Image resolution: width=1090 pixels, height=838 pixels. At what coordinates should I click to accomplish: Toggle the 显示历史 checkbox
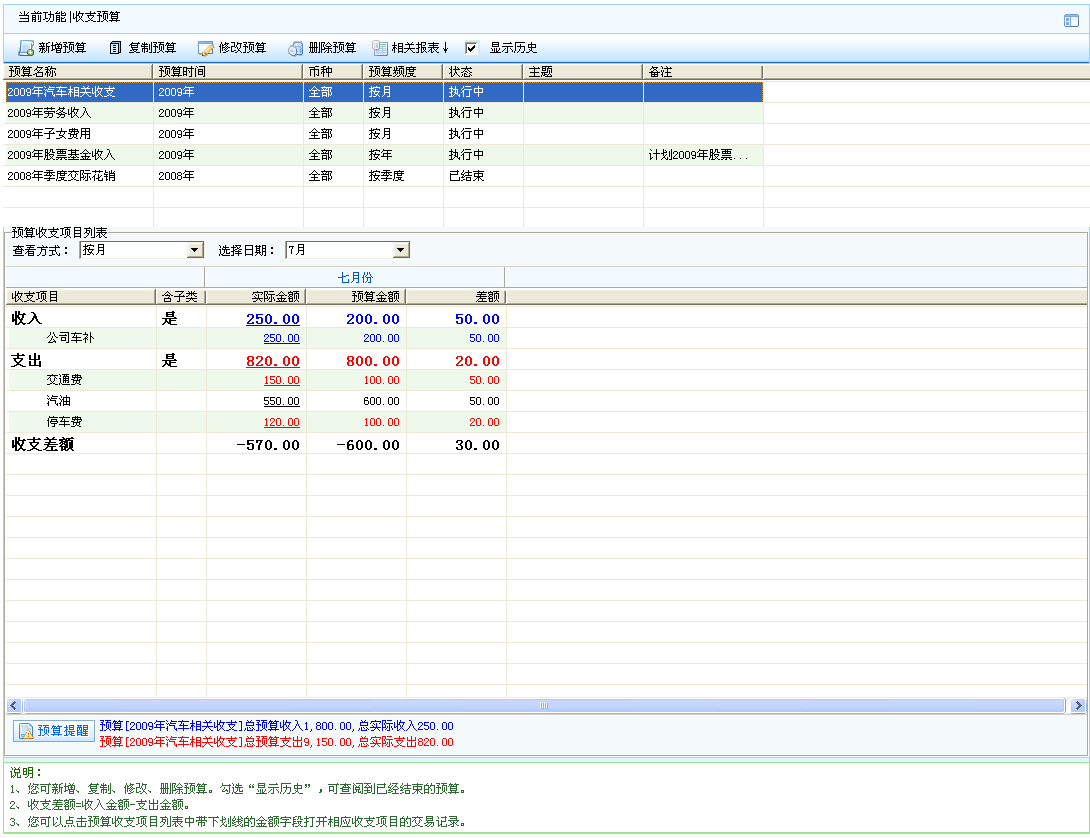(x=472, y=48)
